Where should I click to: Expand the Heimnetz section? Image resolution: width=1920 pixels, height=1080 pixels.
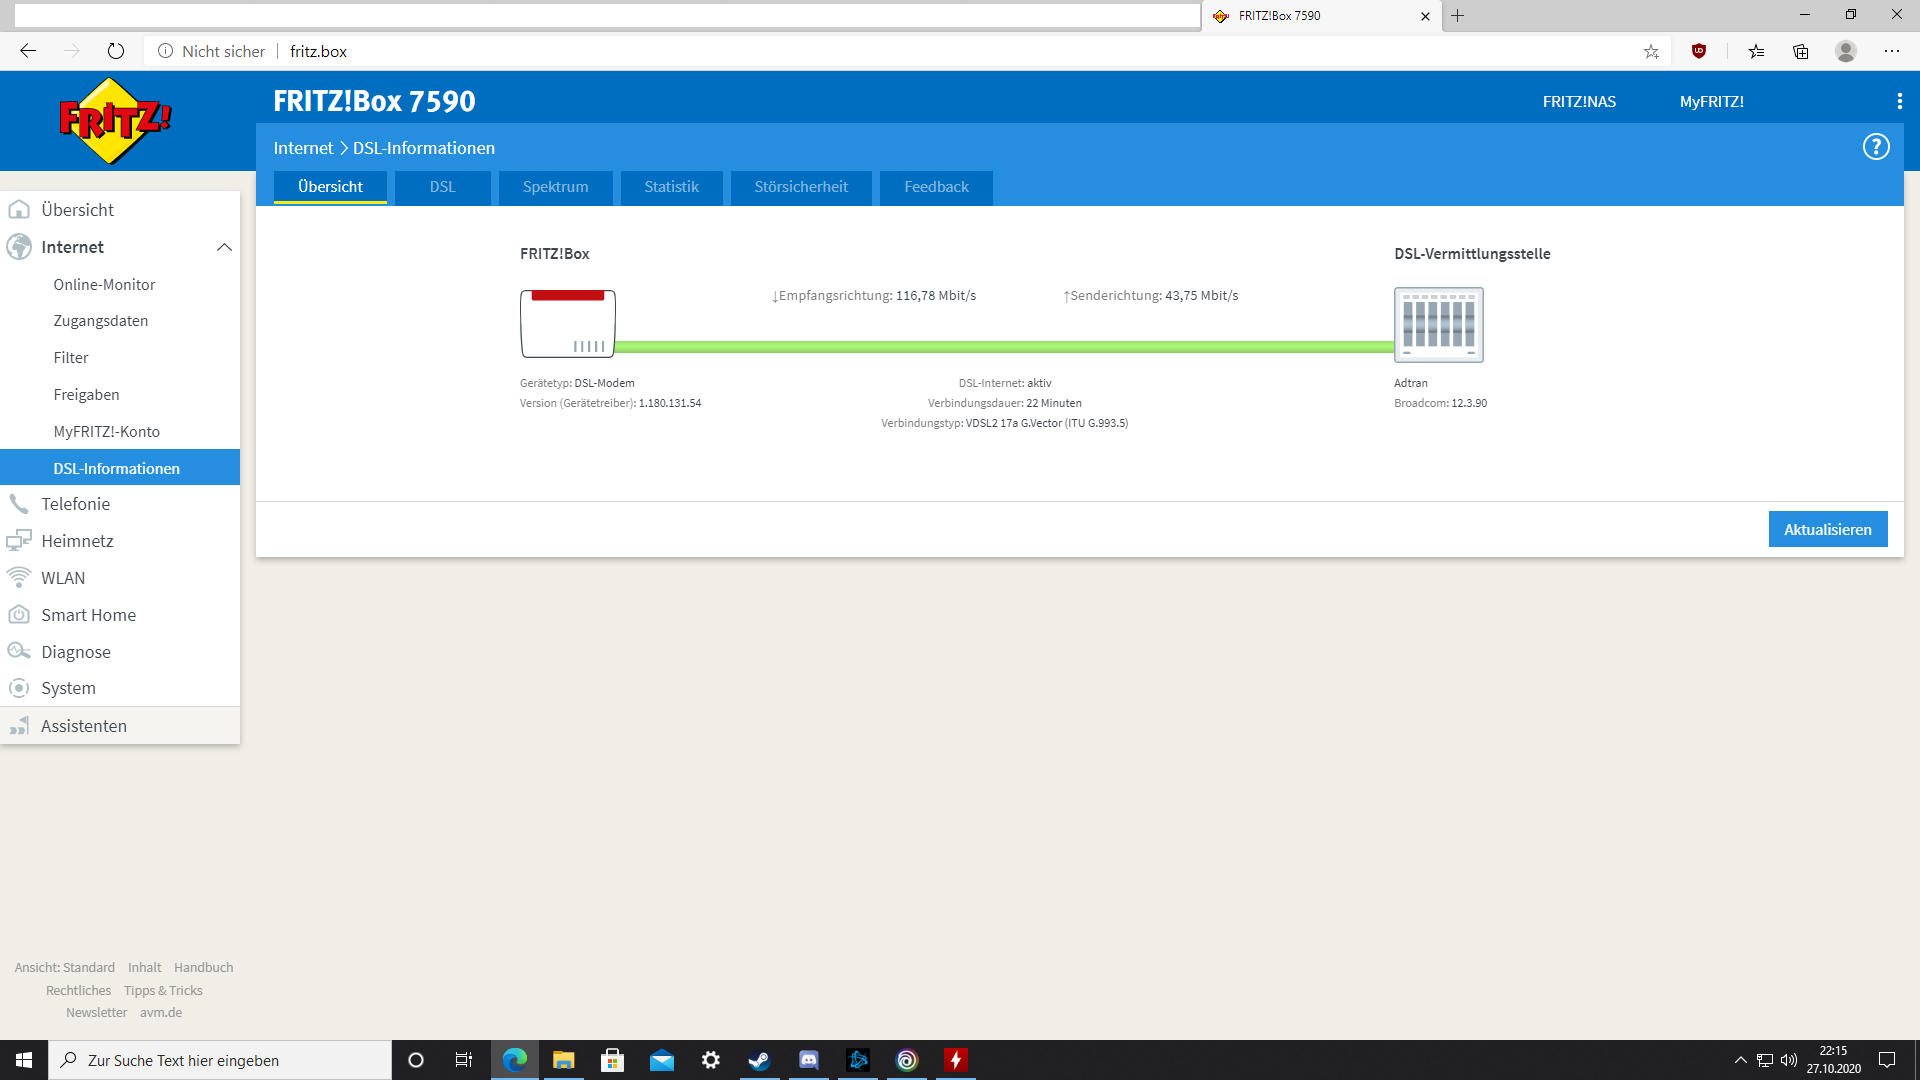pos(77,541)
